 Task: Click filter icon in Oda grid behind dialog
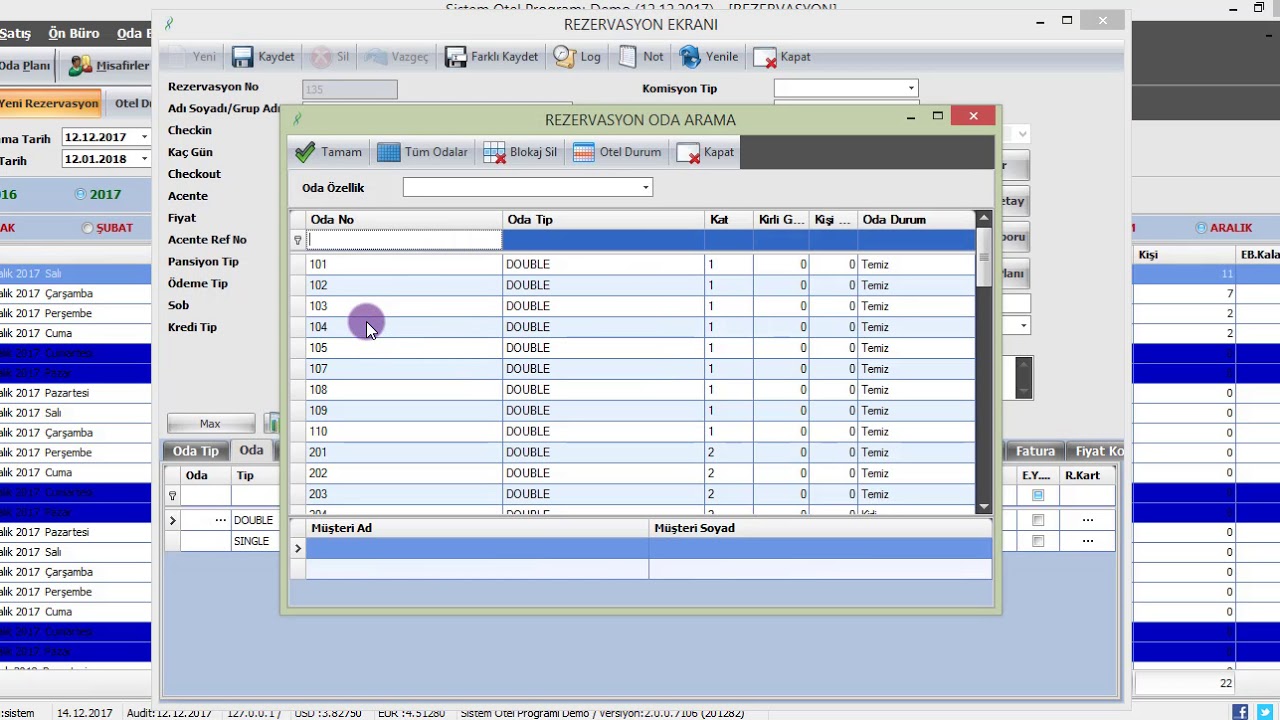pos(173,496)
